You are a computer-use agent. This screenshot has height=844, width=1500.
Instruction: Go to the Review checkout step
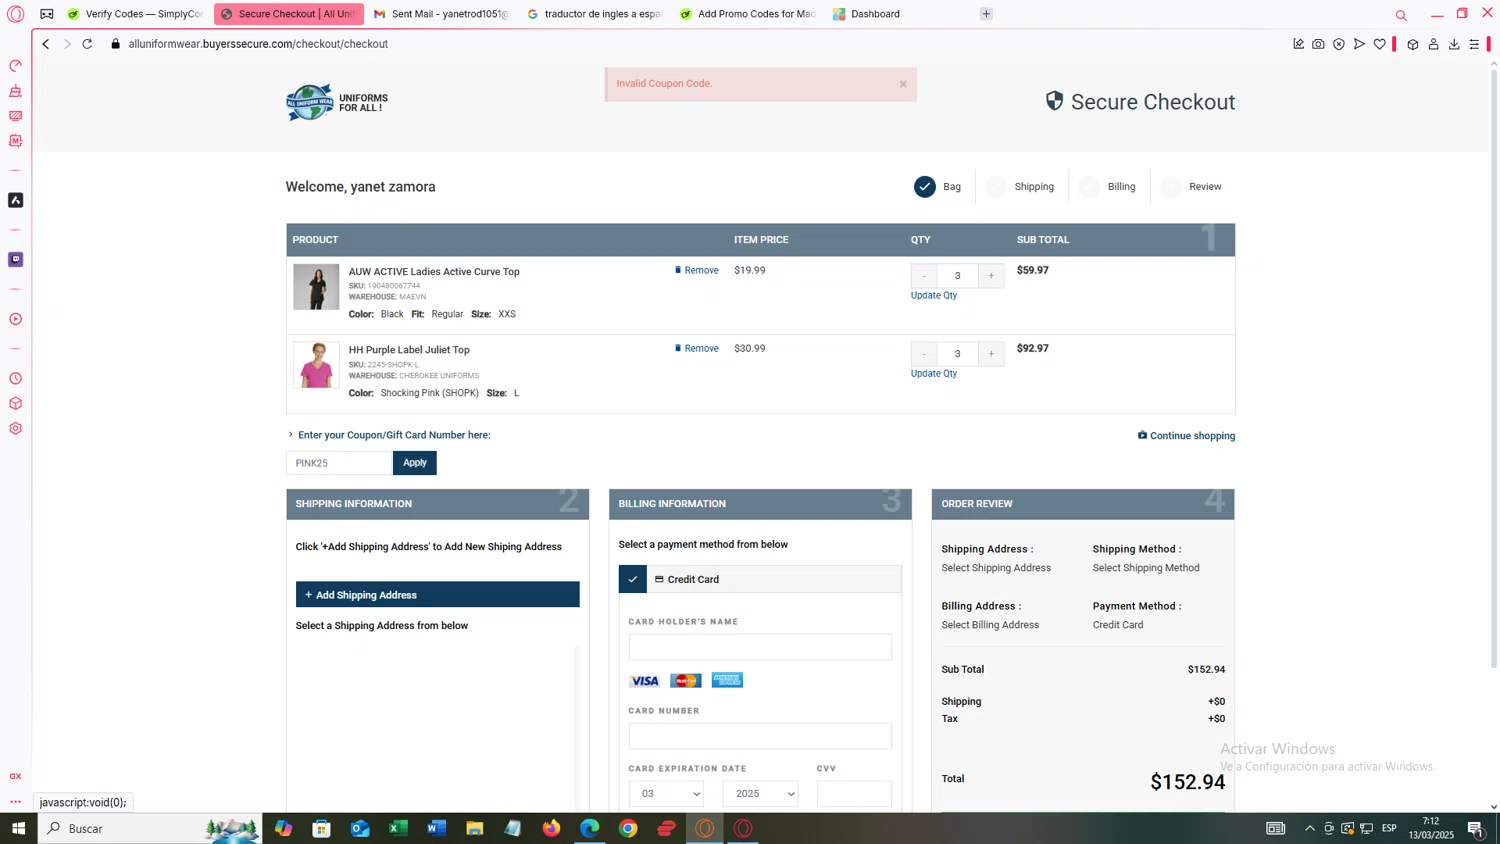(1192, 187)
